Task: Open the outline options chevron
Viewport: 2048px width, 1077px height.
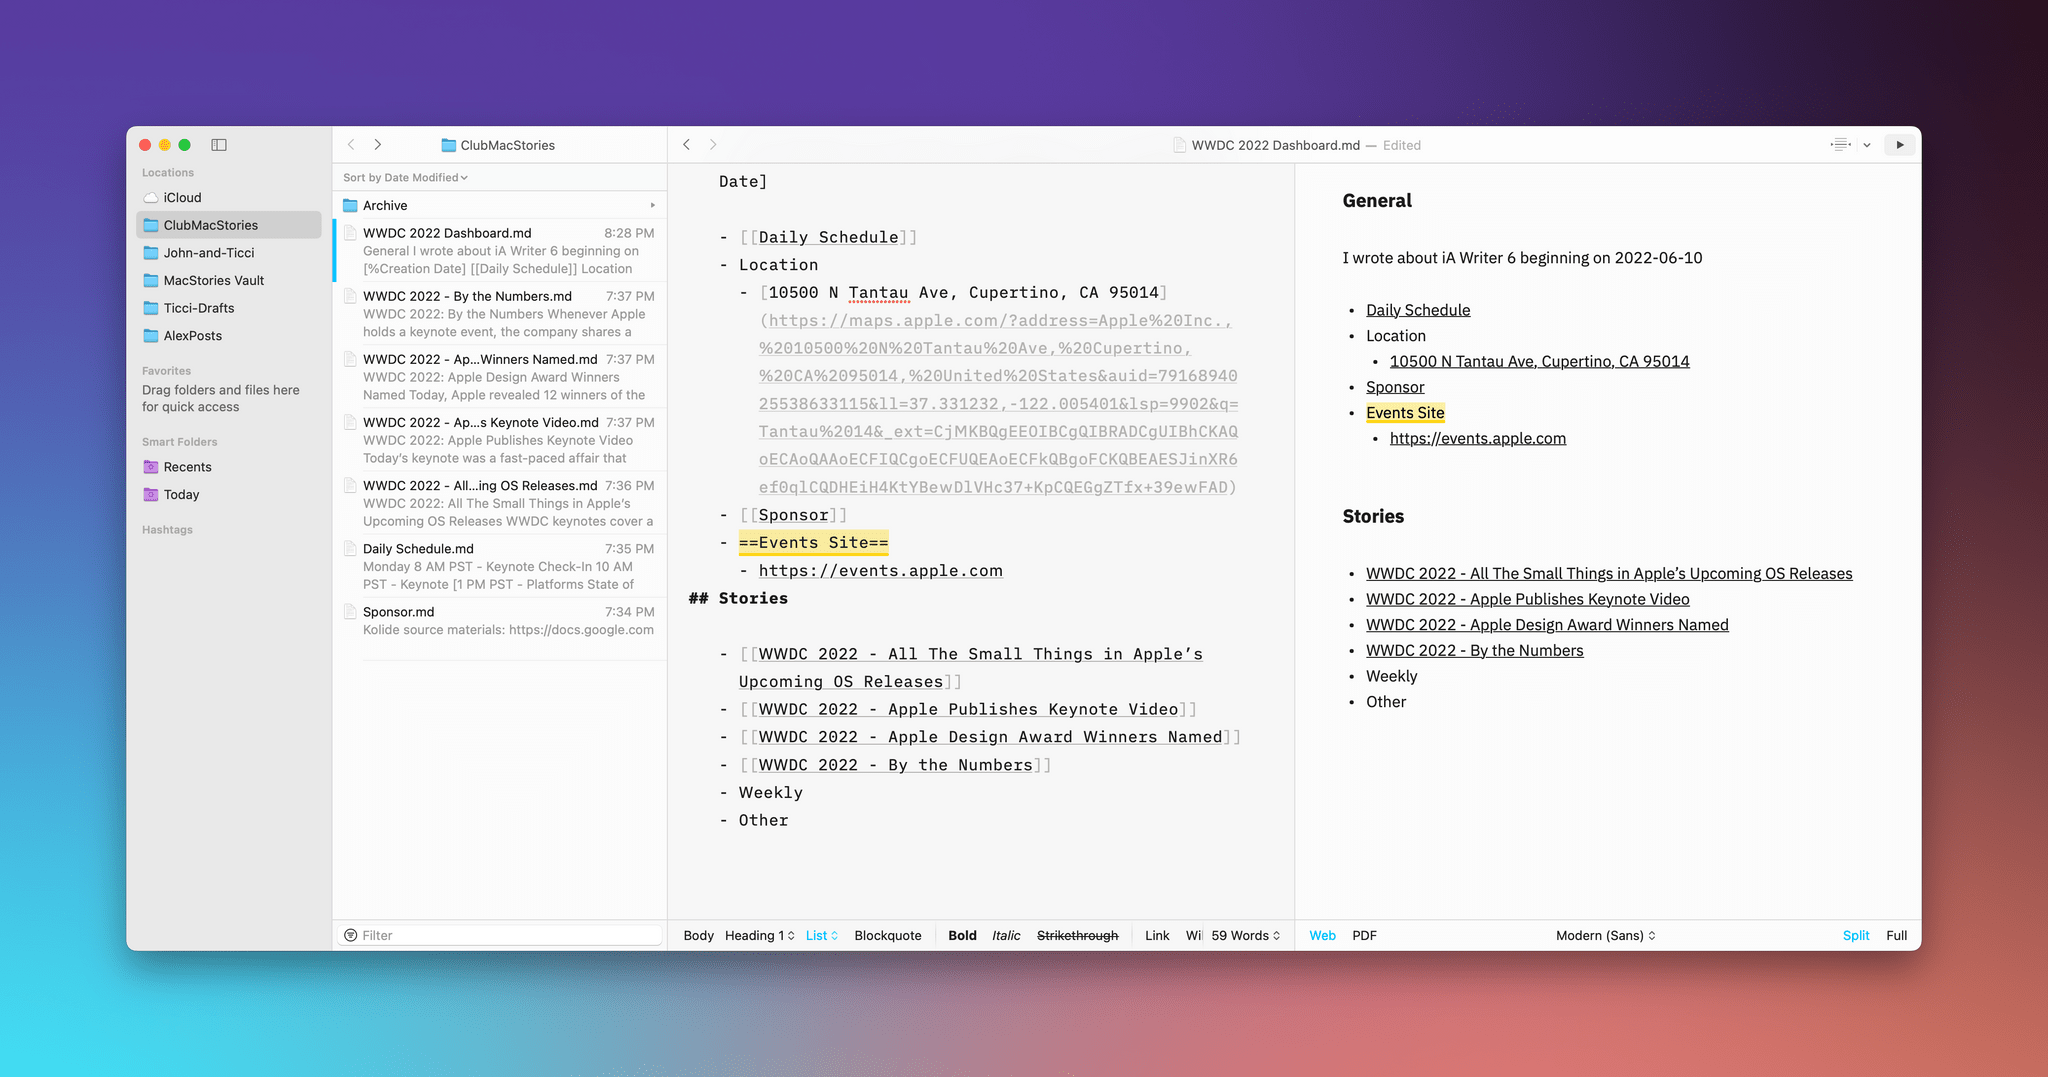Action: coord(1867,145)
